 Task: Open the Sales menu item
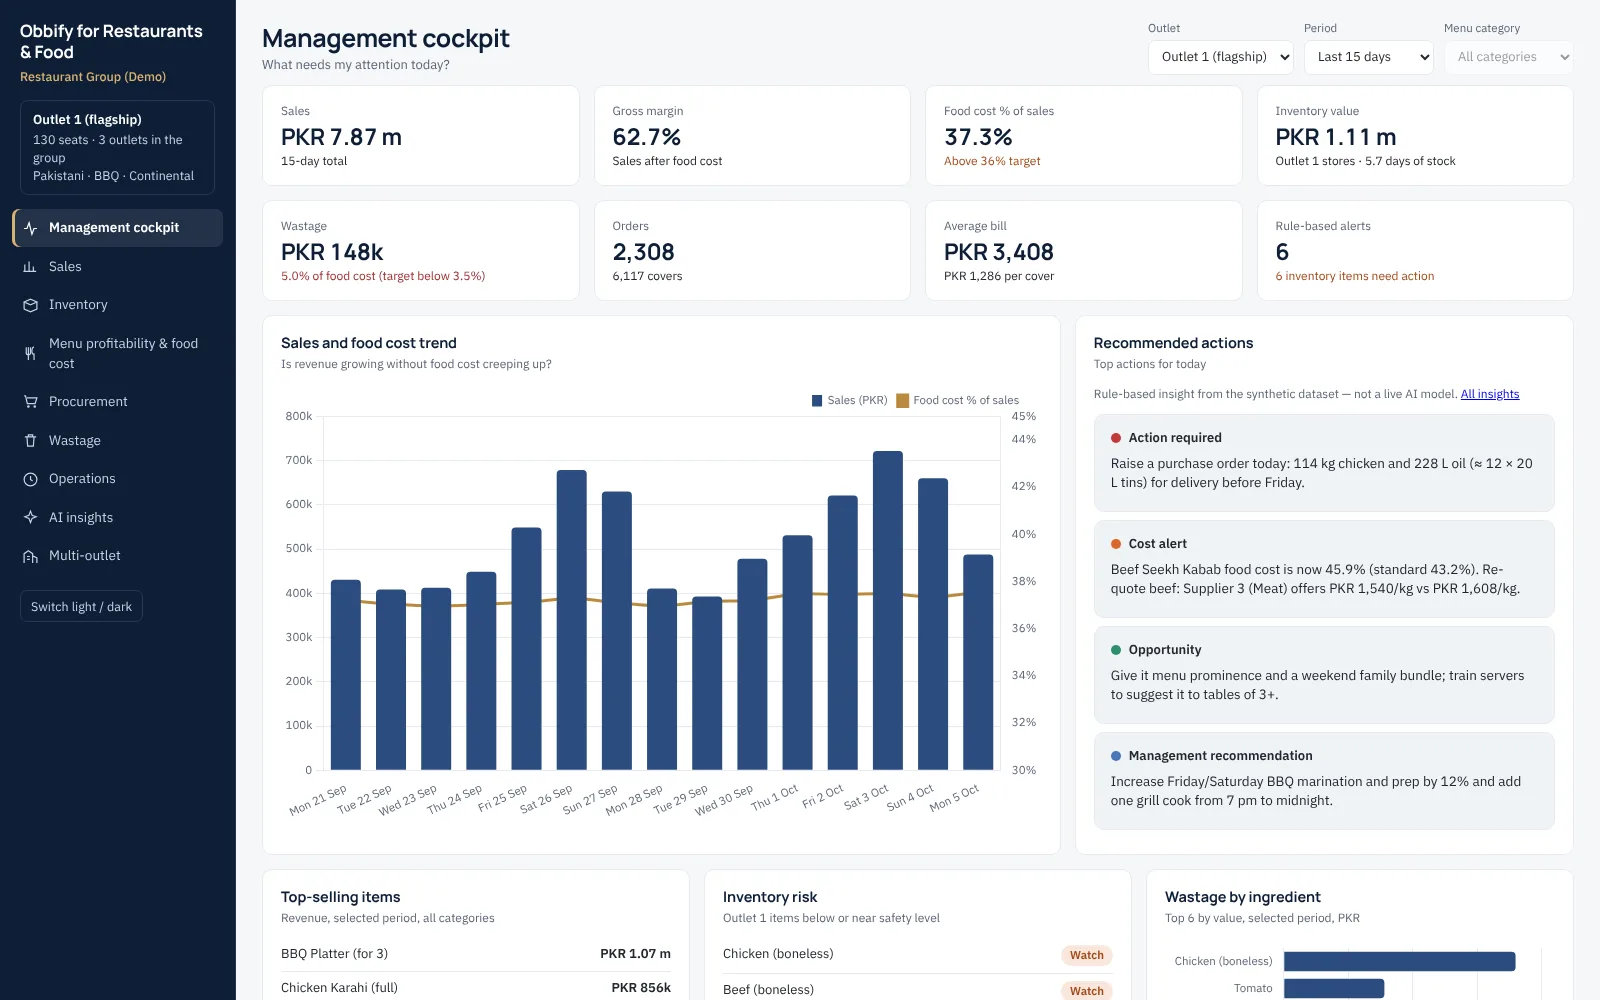point(118,267)
